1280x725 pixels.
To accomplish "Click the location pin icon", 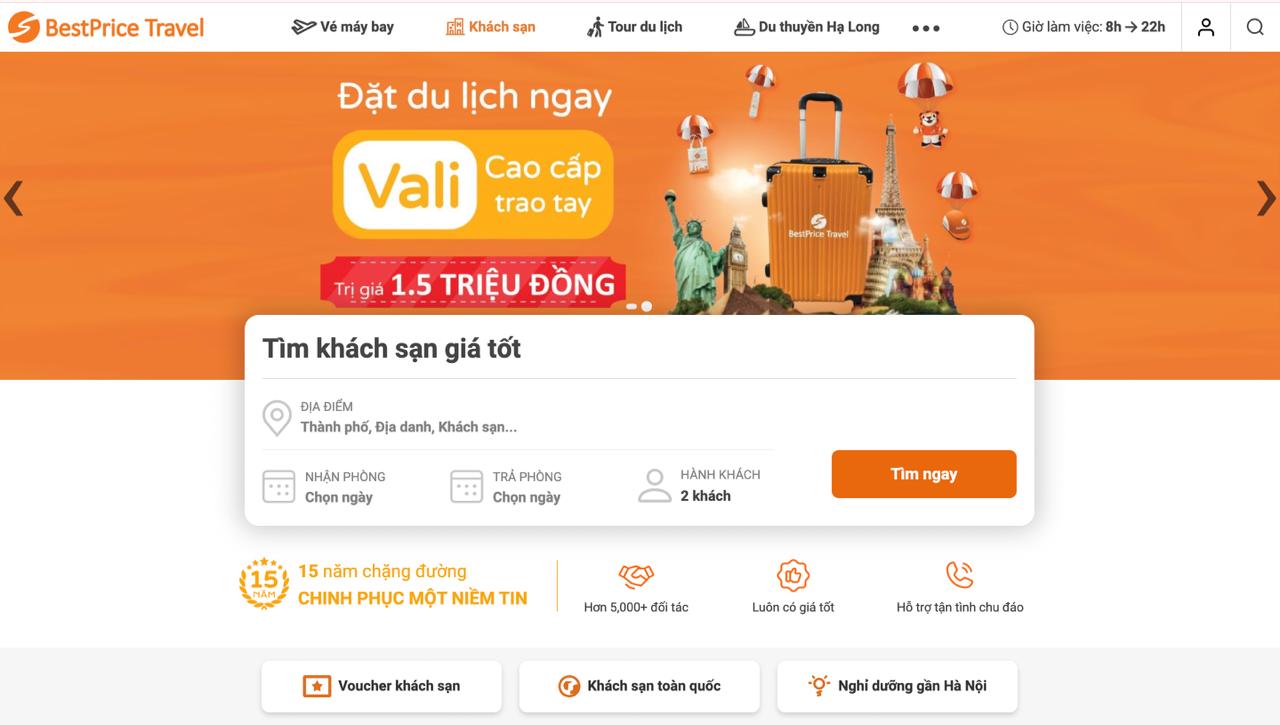I will click(x=277, y=418).
